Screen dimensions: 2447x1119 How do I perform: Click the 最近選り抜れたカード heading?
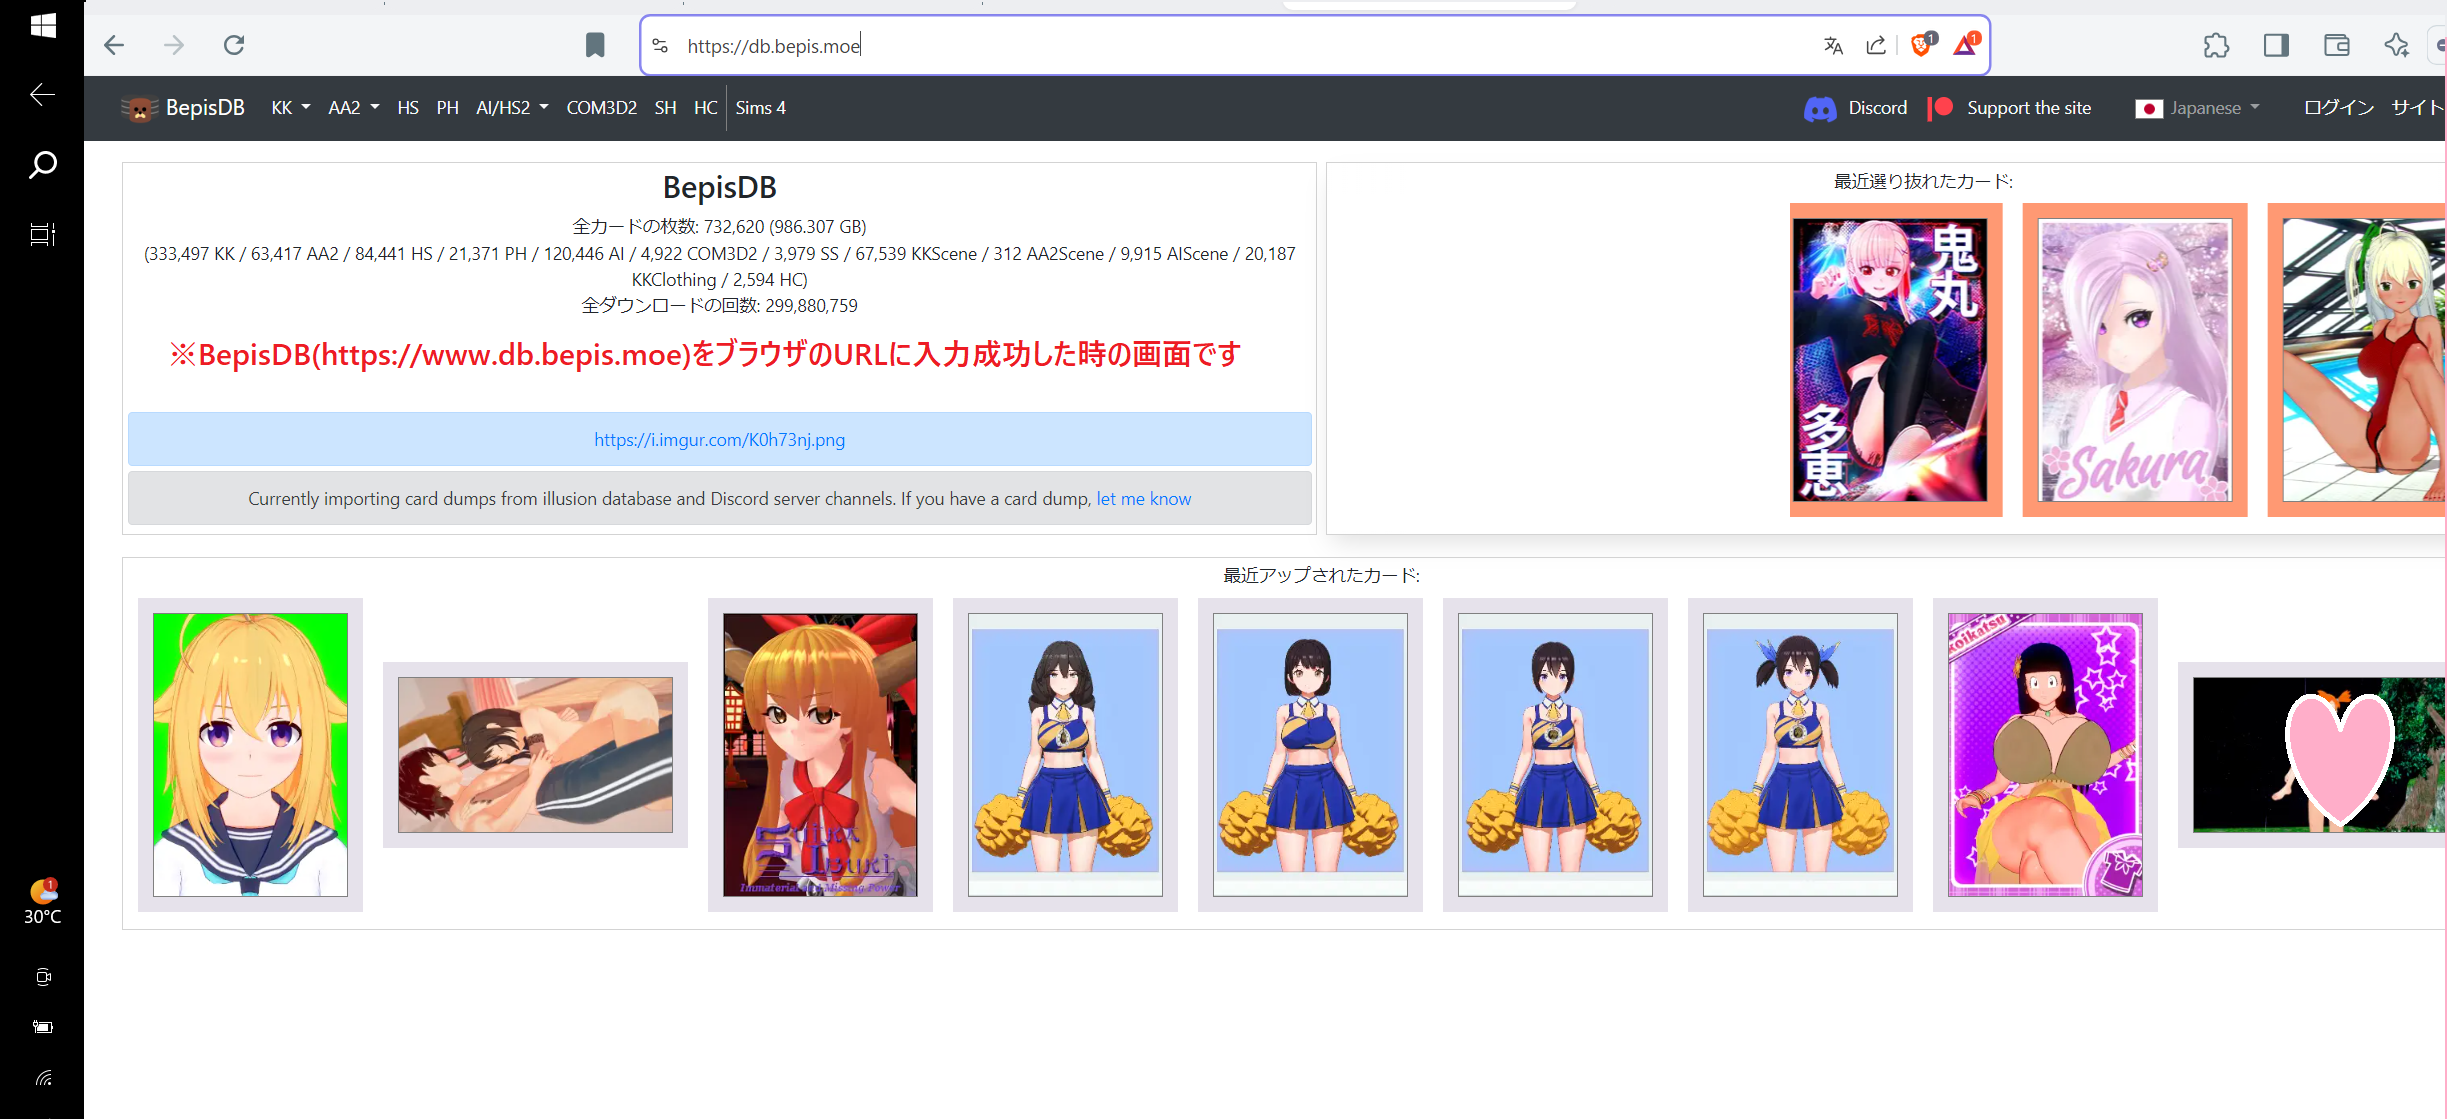pos(1923,181)
